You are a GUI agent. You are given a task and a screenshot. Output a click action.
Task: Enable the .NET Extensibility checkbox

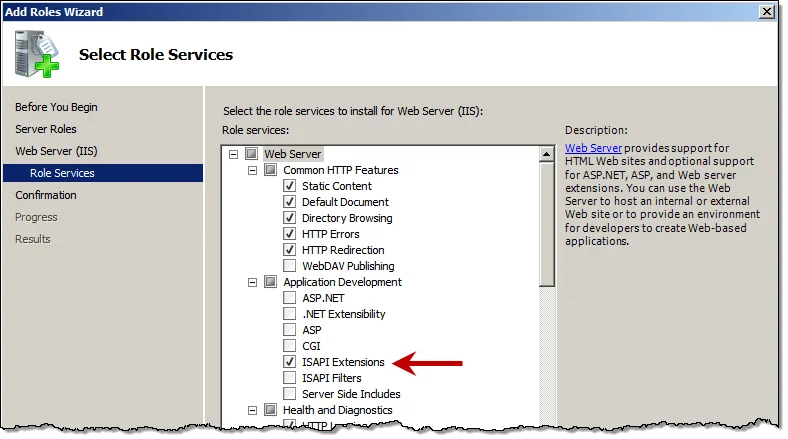pos(289,314)
